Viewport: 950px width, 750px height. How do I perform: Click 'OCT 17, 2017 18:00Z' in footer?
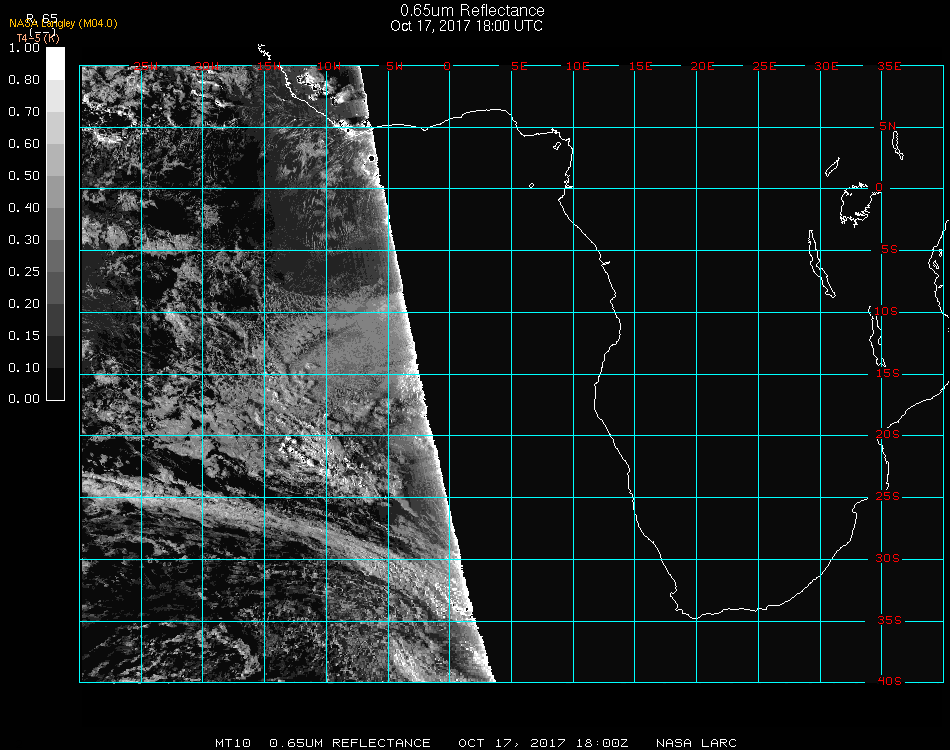pyautogui.click(x=543, y=743)
